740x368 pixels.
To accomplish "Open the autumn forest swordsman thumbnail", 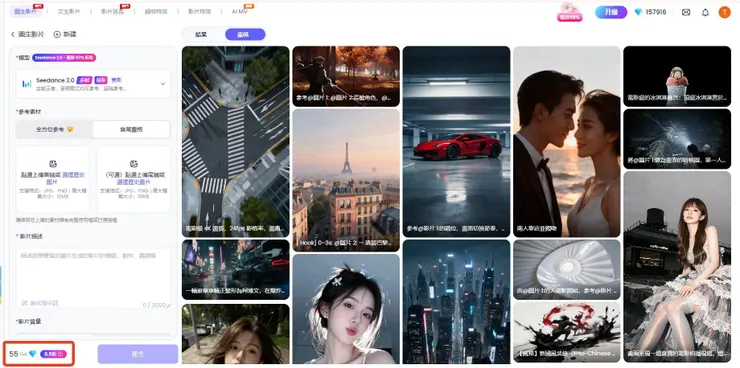I will click(346, 76).
